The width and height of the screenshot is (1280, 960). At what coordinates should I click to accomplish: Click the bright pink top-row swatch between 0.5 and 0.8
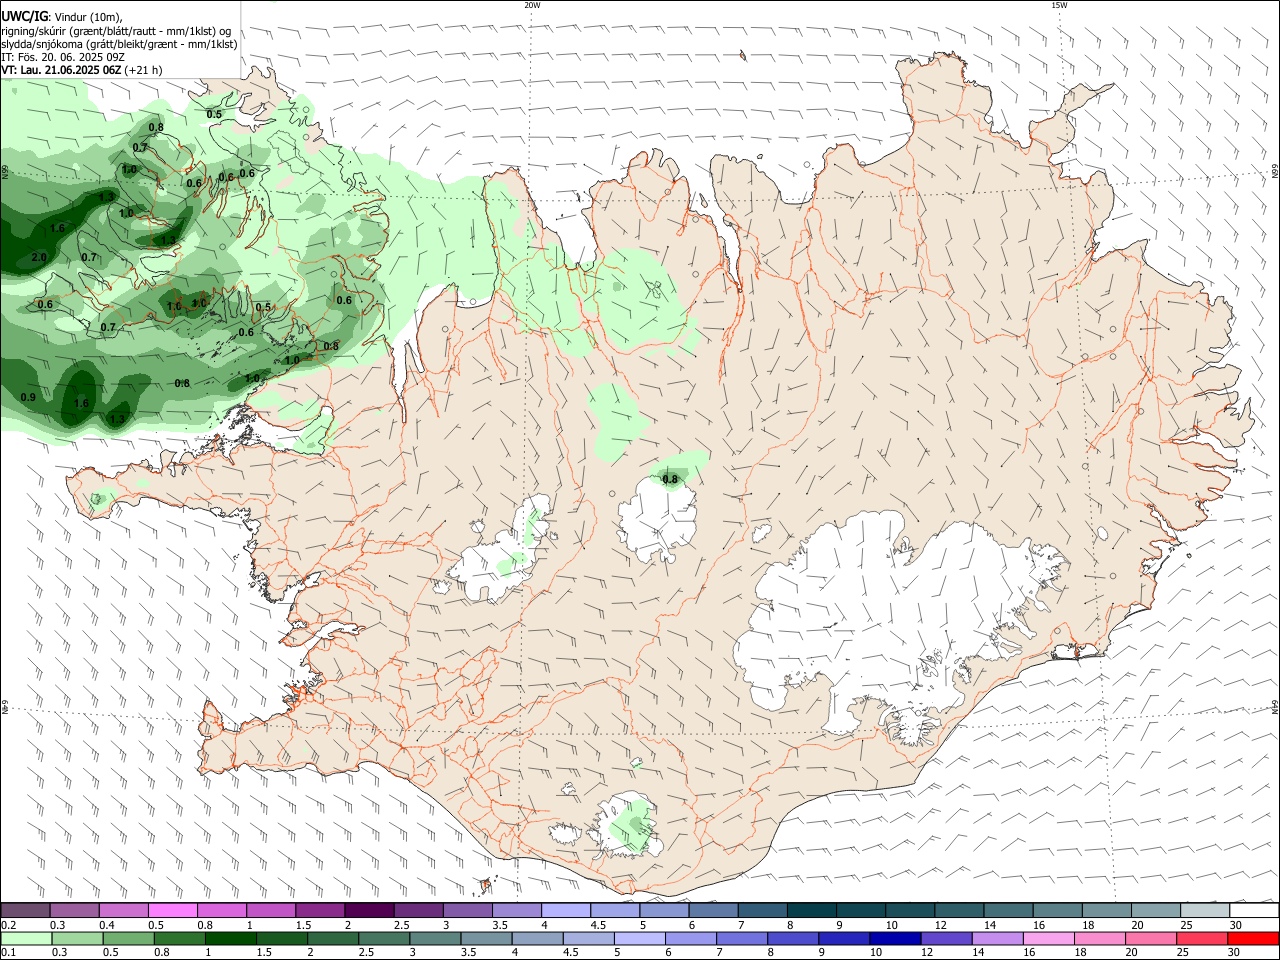pos(172,911)
